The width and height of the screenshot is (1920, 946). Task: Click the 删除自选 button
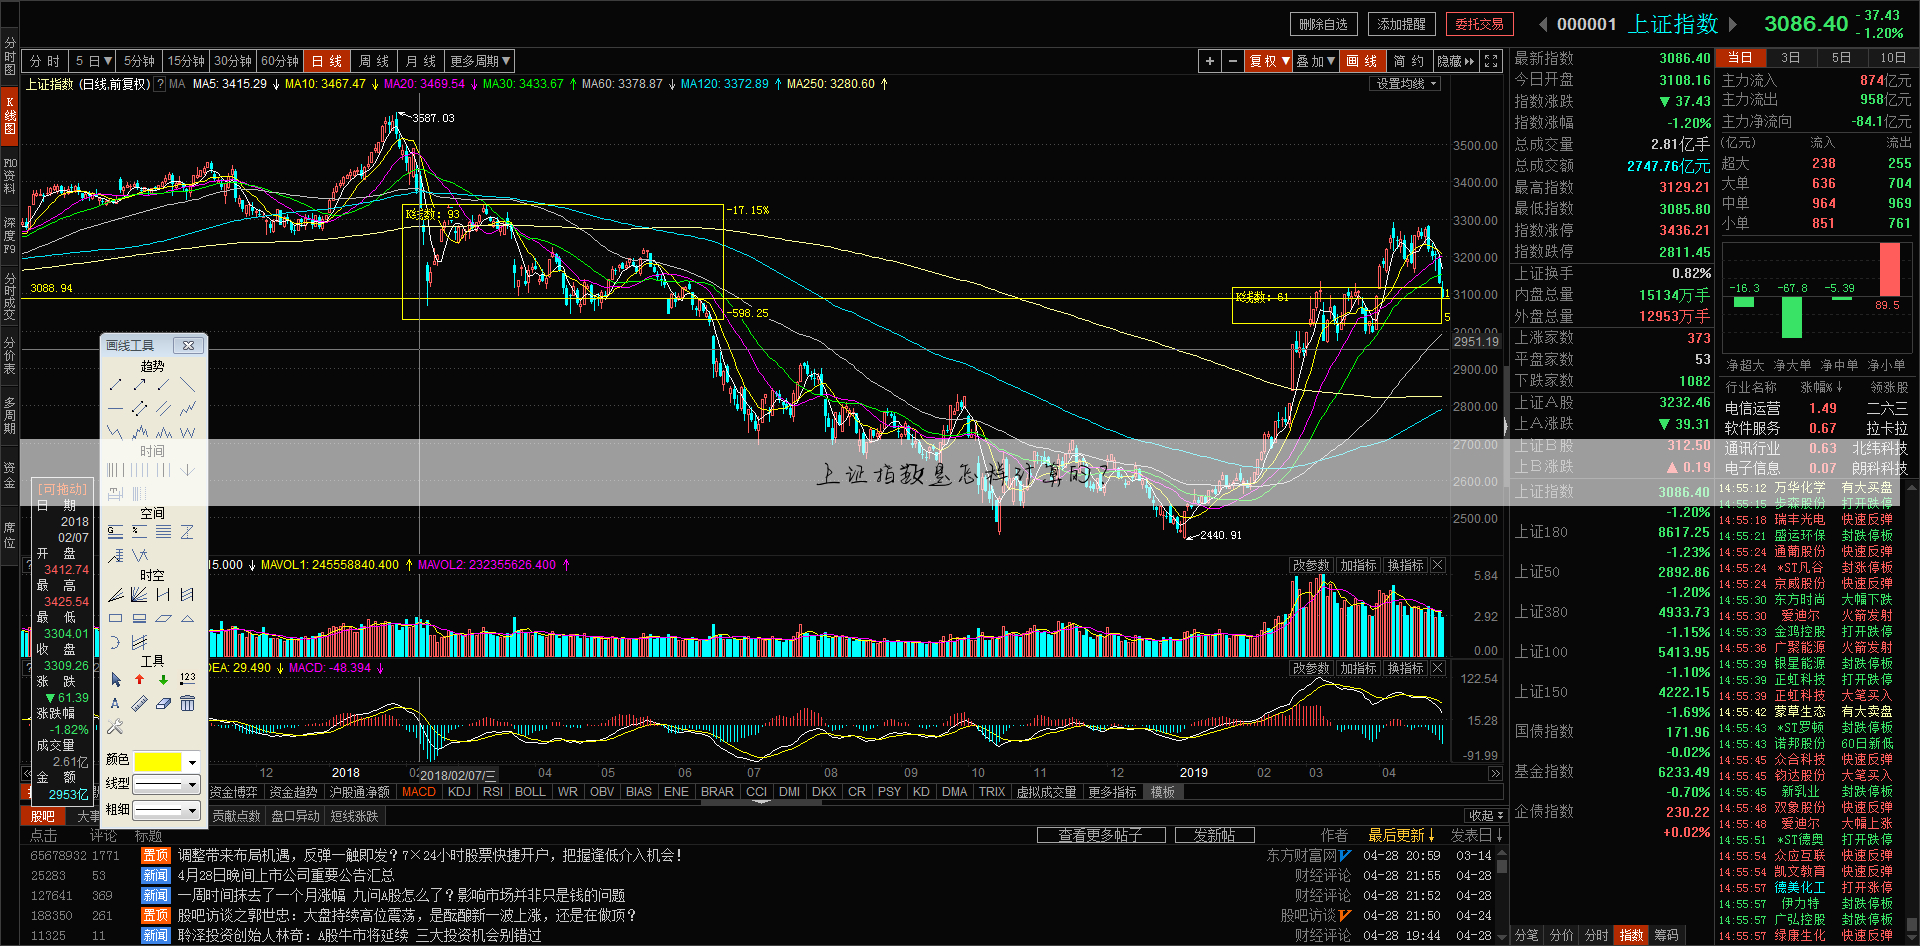[x=1324, y=24]
